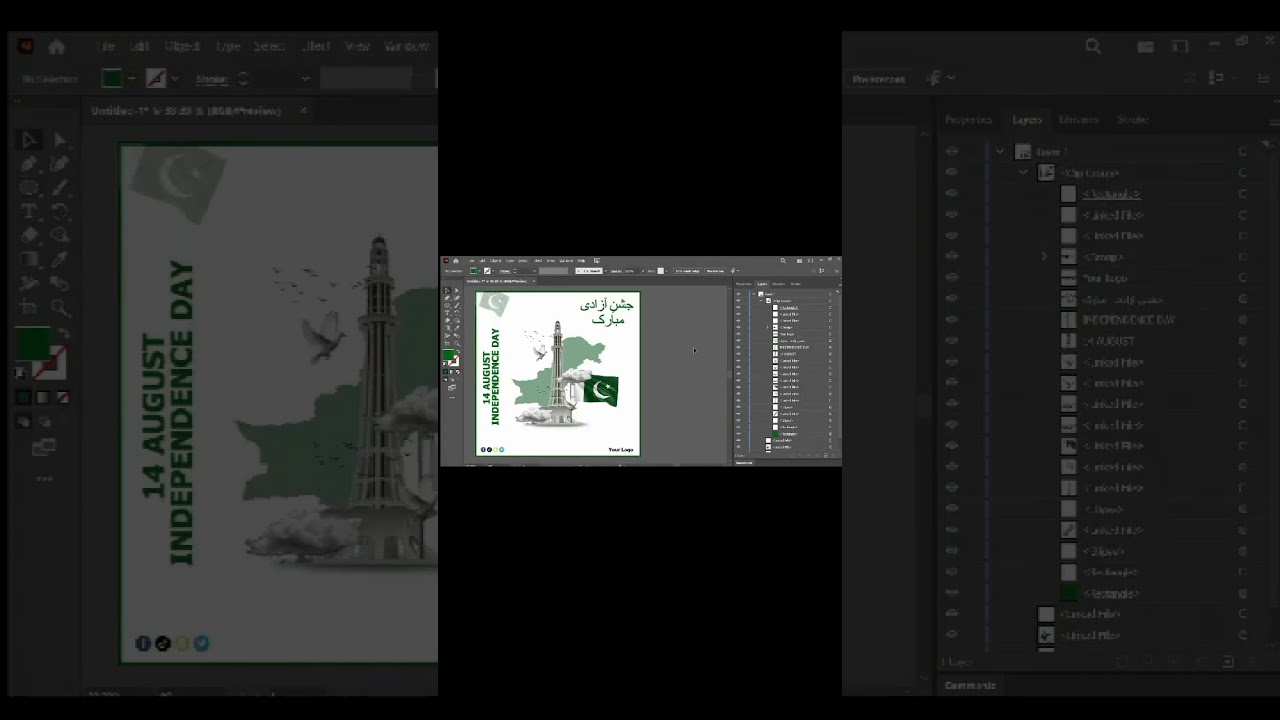Hide the green Rectangle layer
This screenshot has height=720, width=1280.
pyautogui.click(x=951, y=593)
